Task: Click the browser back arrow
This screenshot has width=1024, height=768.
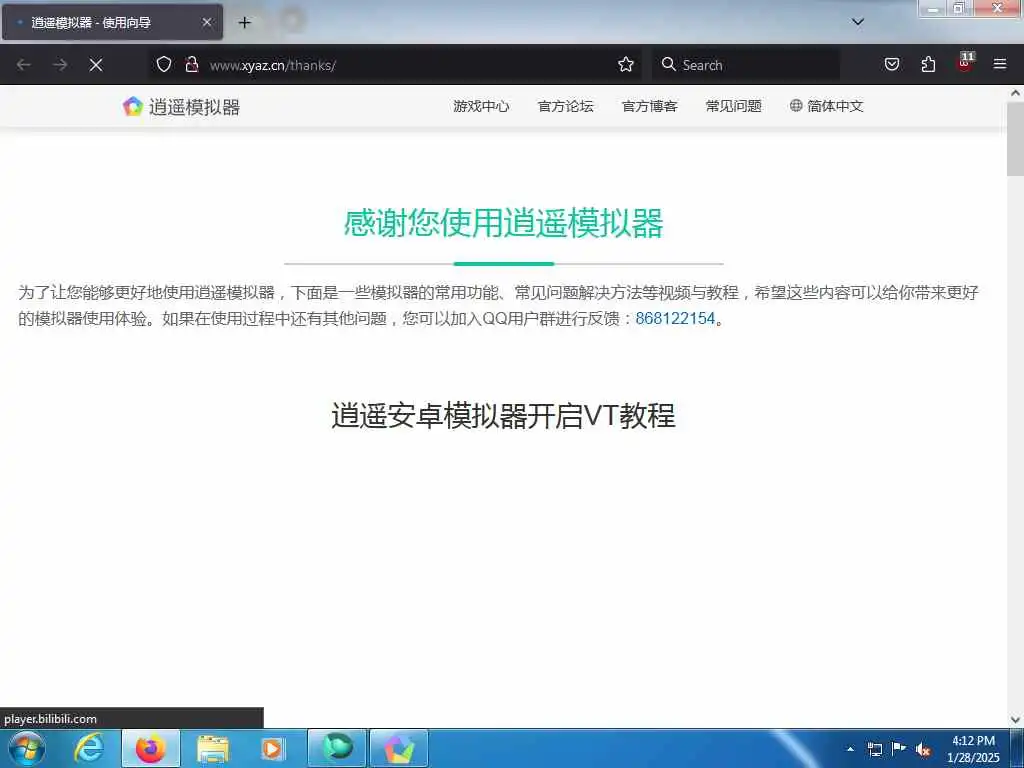Action: click(x=24, y=65)
